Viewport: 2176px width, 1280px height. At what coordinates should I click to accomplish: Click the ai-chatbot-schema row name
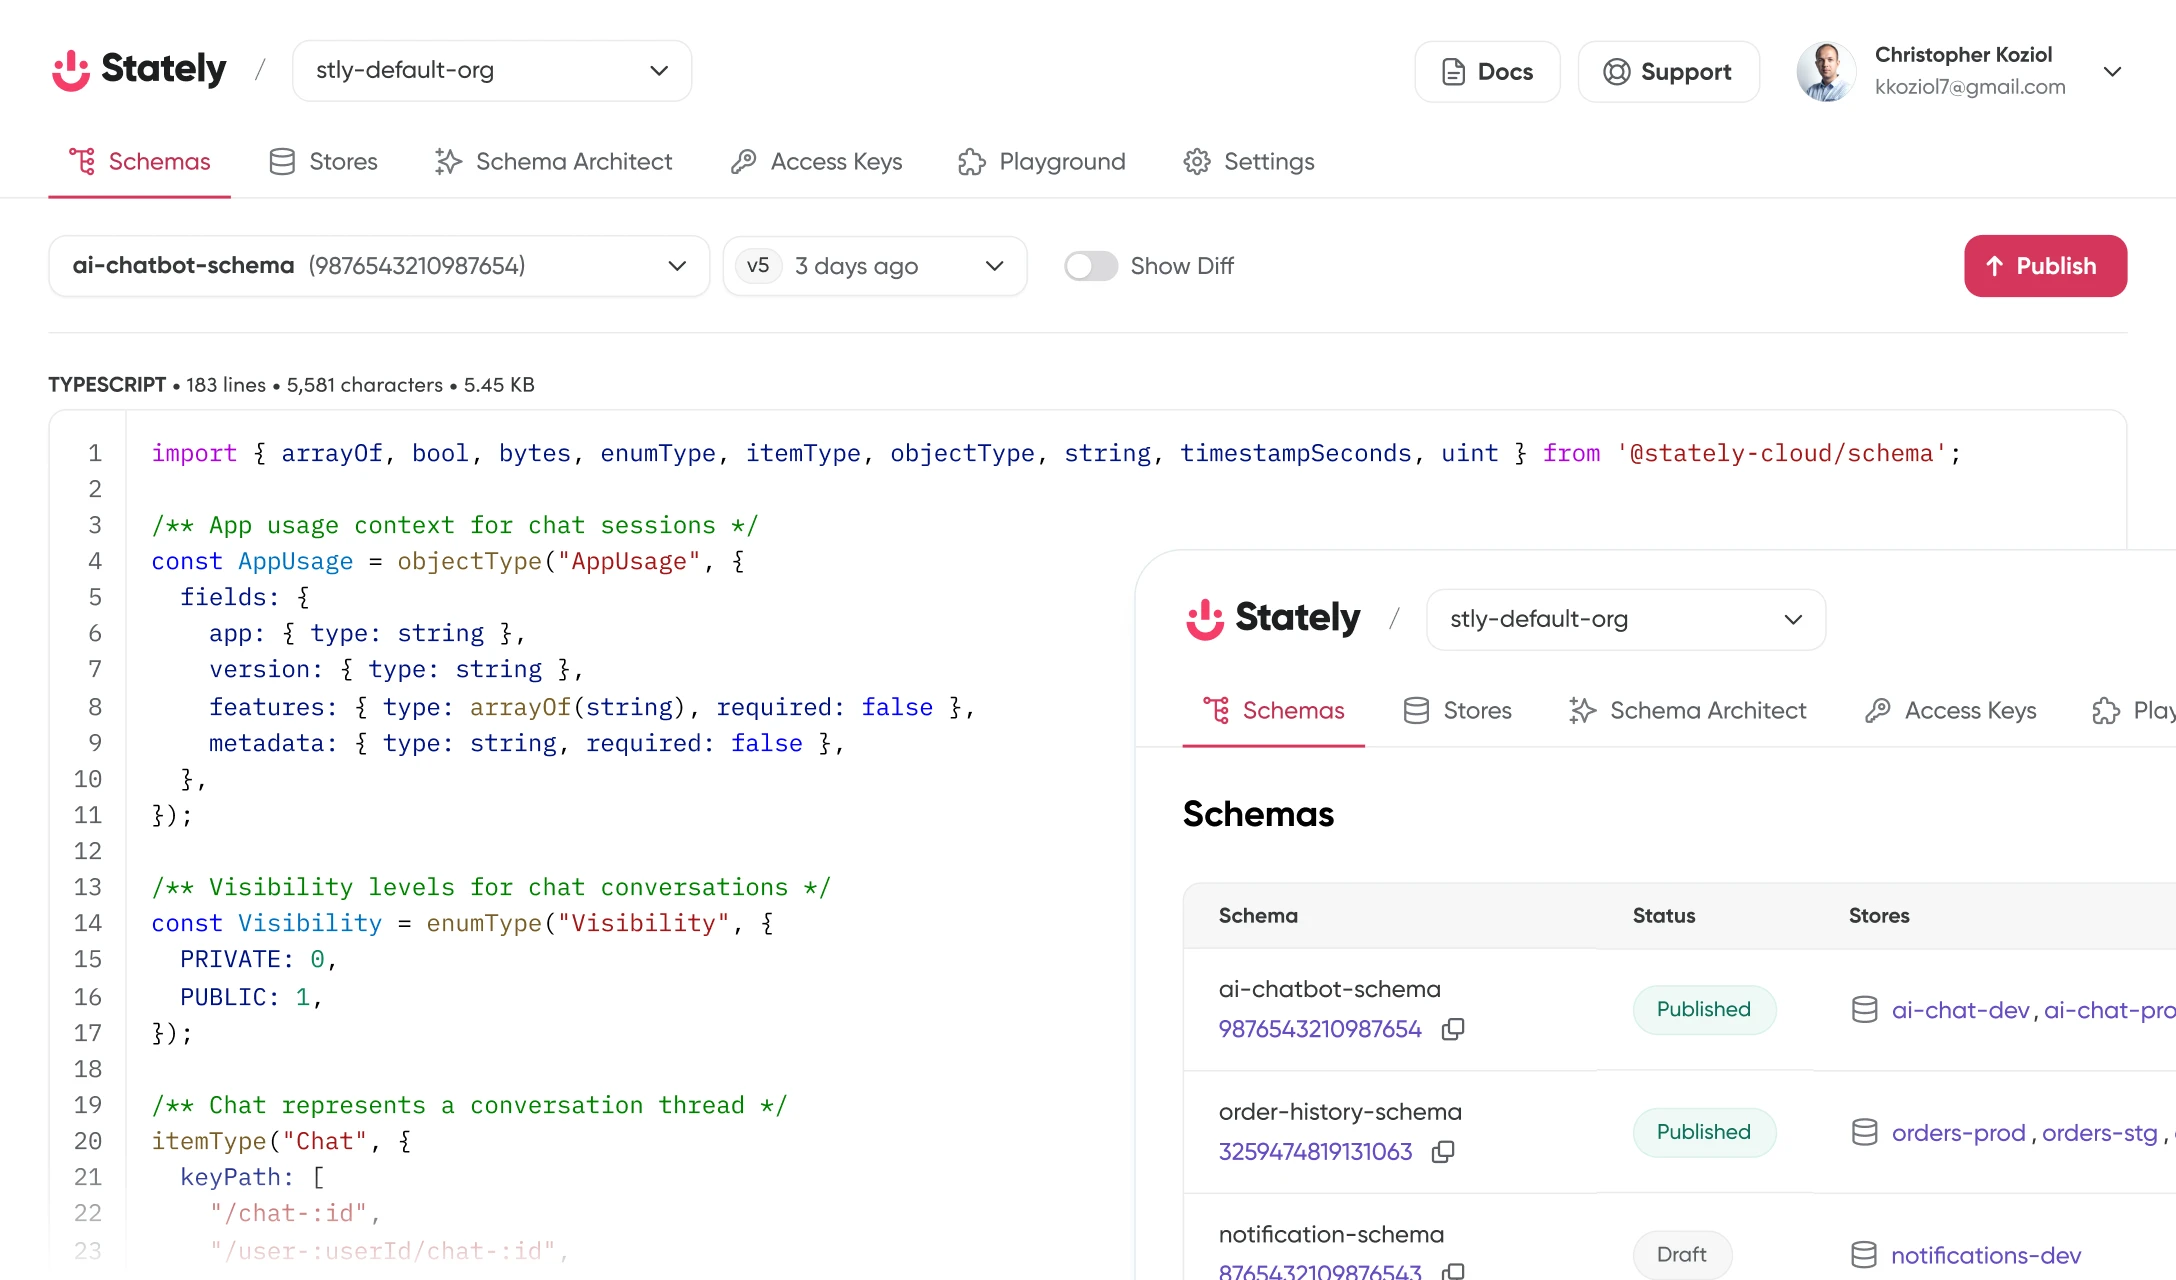coord(1329,989)
